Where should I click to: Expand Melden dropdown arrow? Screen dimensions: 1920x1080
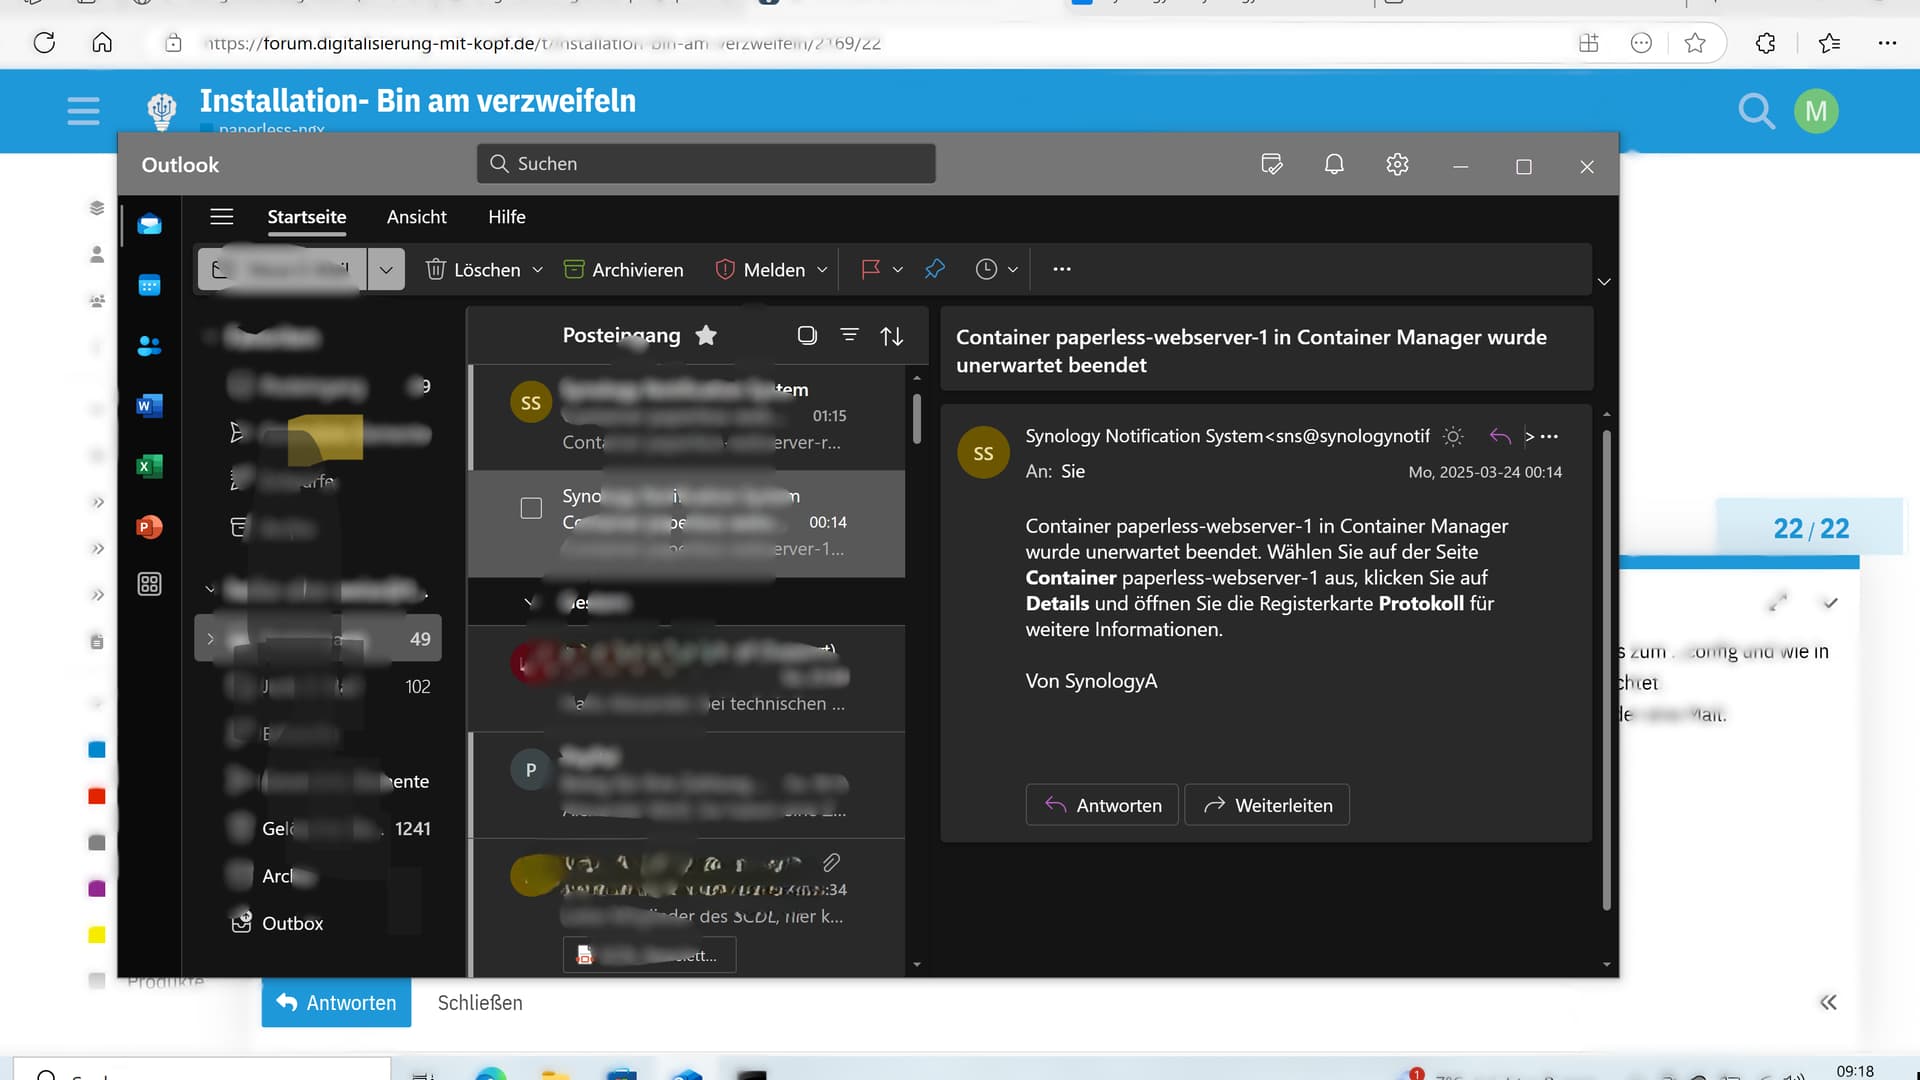[822, 270]
